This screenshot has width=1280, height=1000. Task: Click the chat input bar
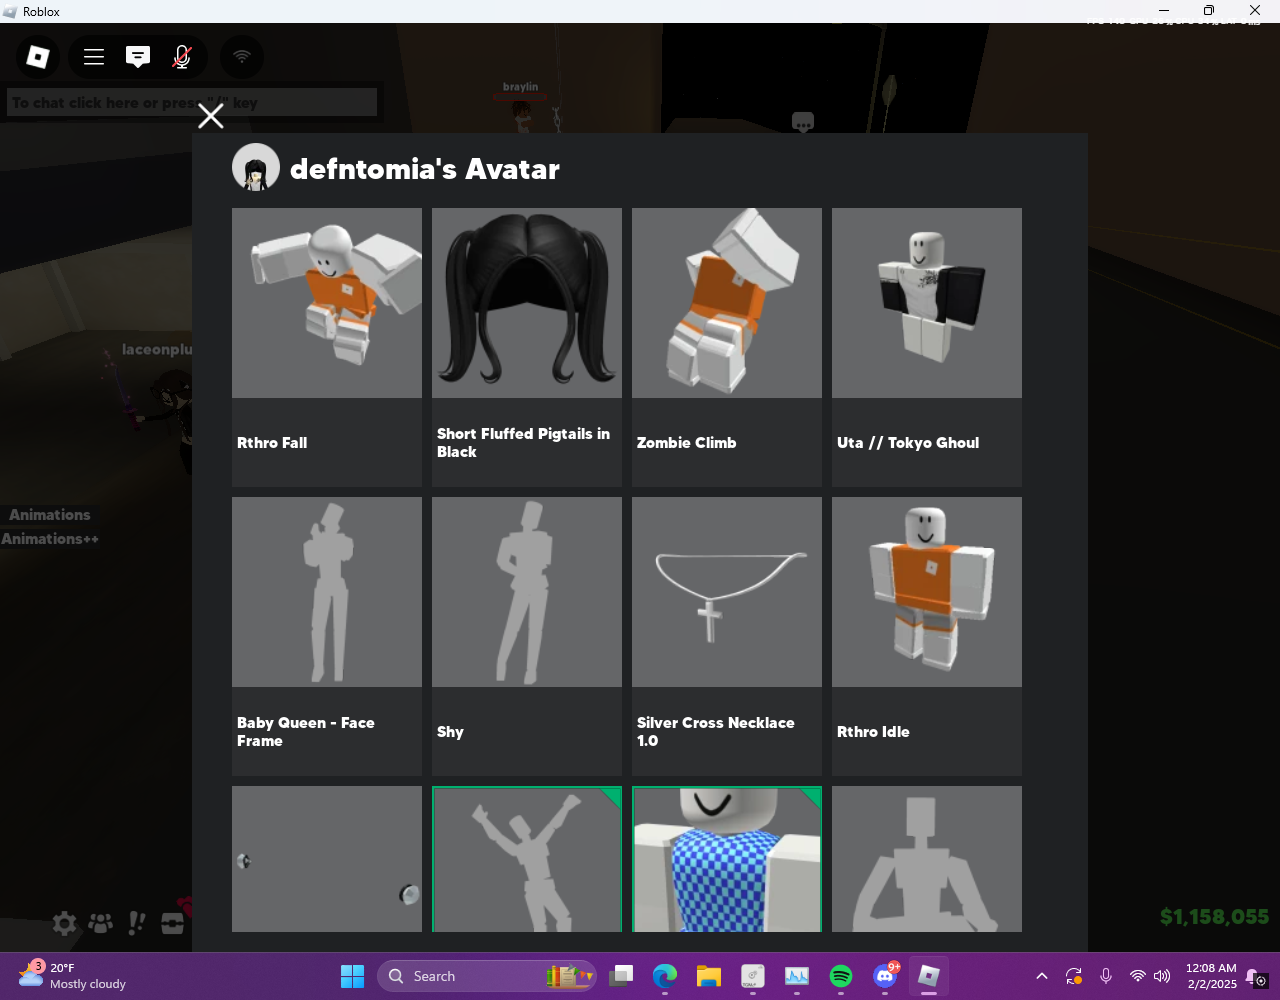(192, 102)
